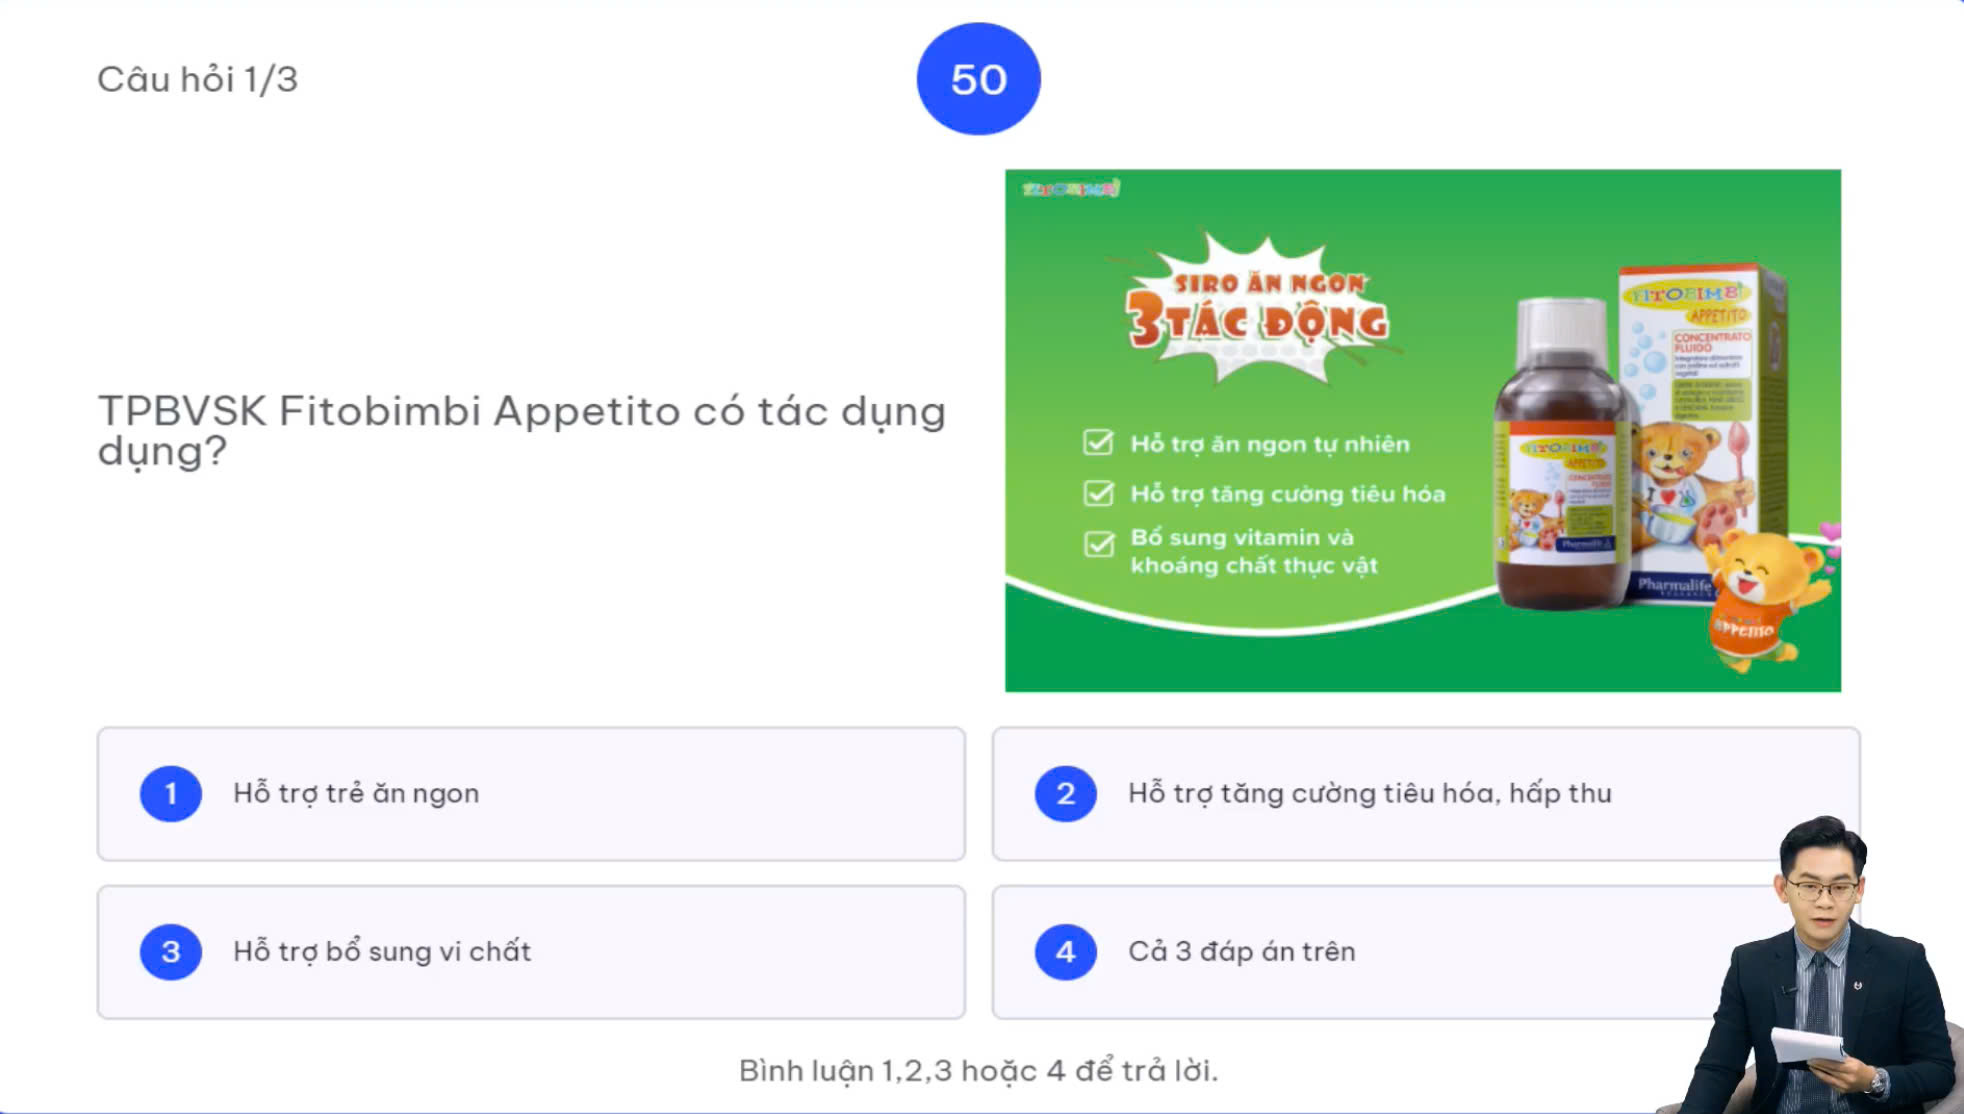The width and height of the screenshot is (1964, 1114).
Task: Click the 'Câu hỏi 1/3' question counter
Action: point(197,79)
